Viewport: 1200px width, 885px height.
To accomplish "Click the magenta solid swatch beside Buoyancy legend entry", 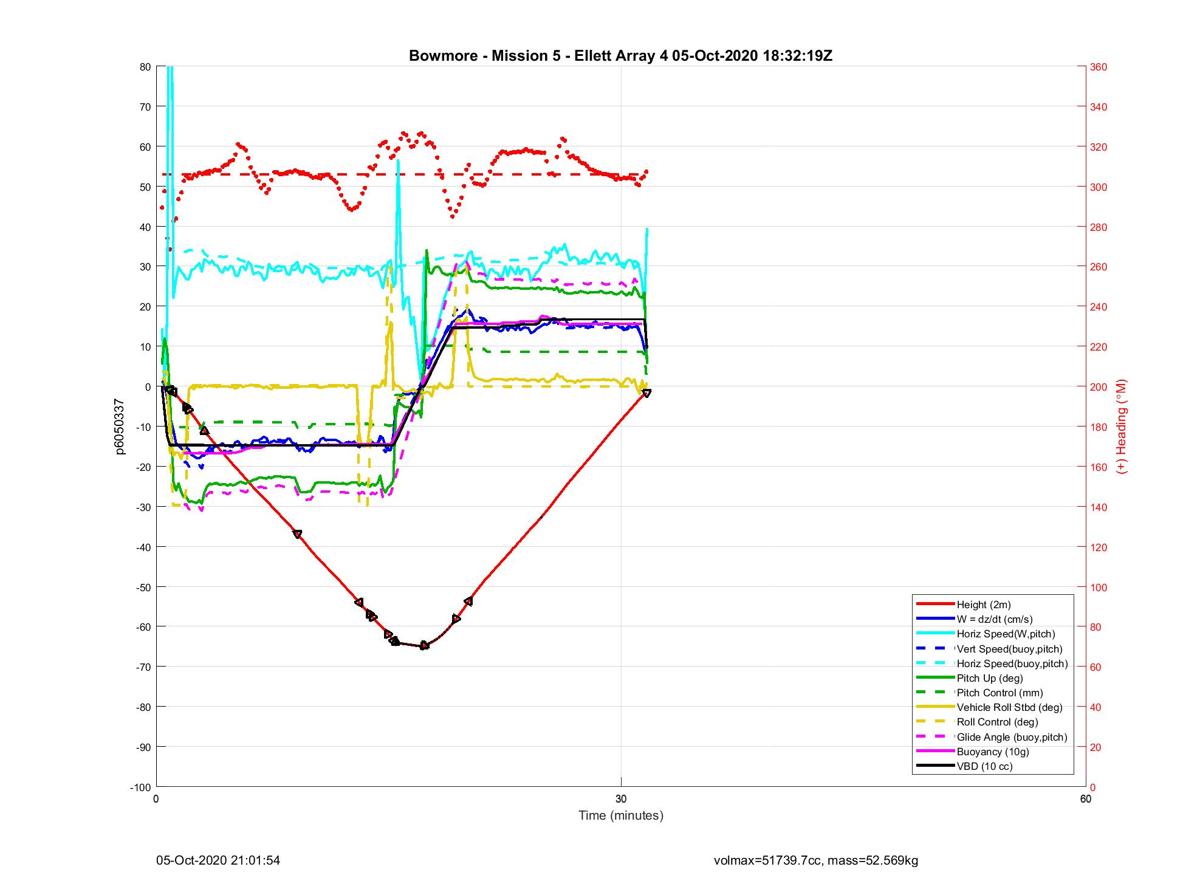I will [935, 751].
